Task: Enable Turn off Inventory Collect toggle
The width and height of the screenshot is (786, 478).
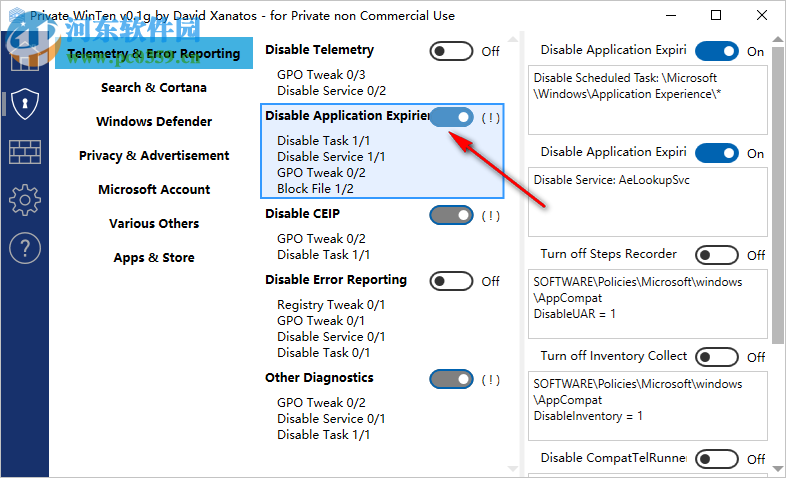Action: [x=717, y=357]
